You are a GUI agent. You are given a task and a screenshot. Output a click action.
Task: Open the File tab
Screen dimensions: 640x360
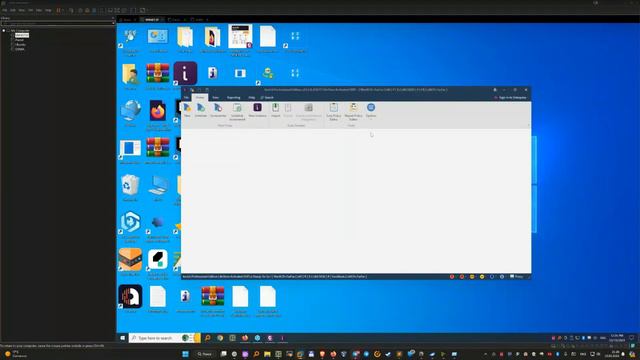186,98
